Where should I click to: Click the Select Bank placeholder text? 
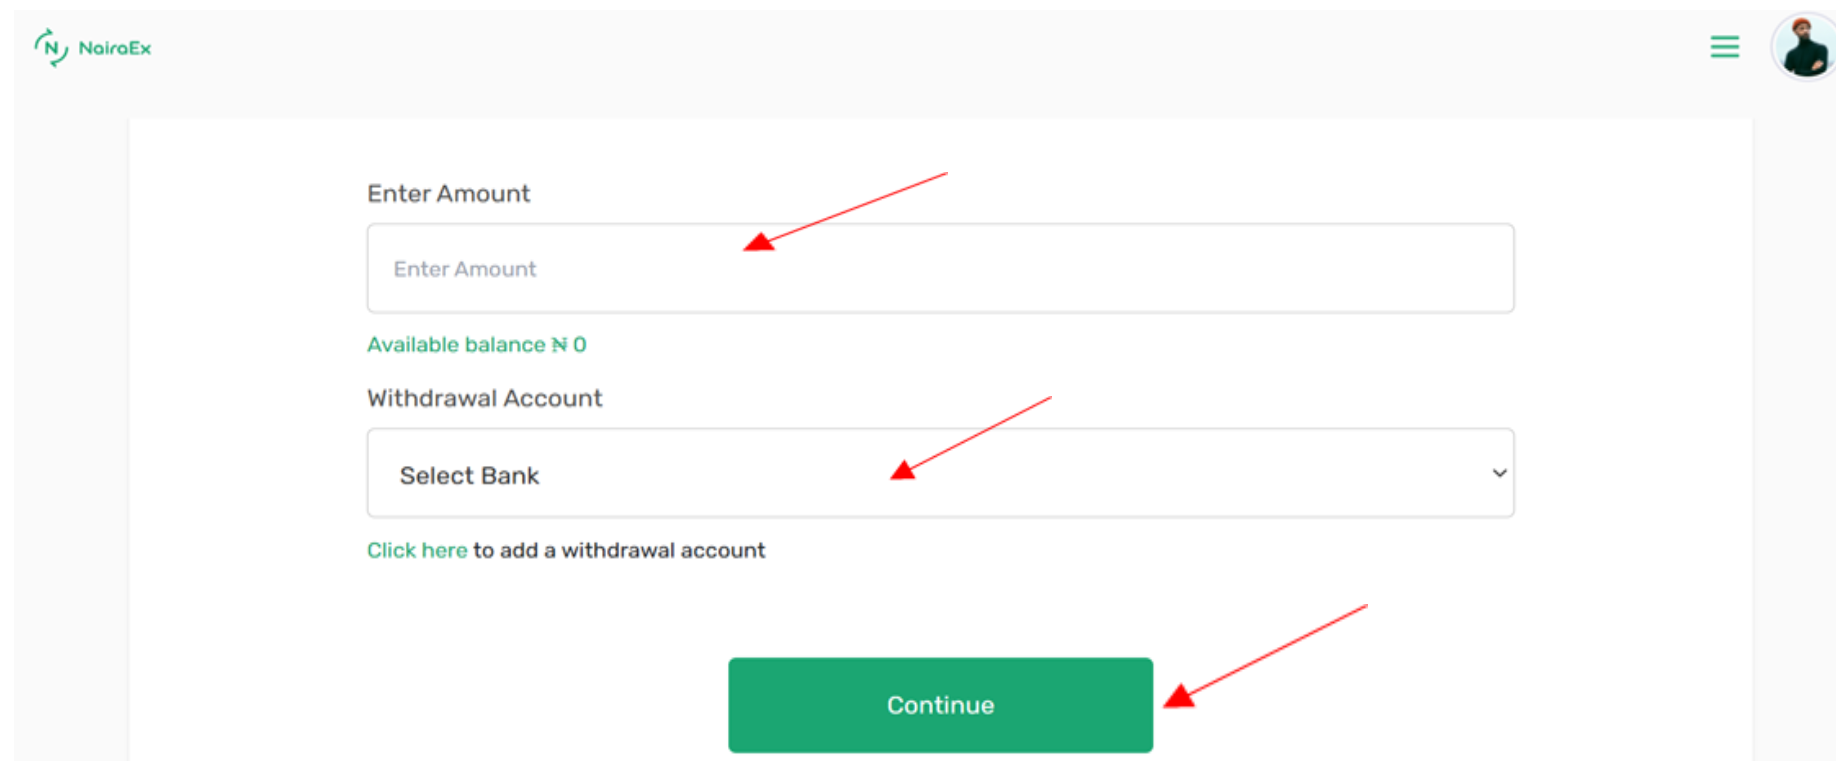pyautogui.click(x=469, y=476)
